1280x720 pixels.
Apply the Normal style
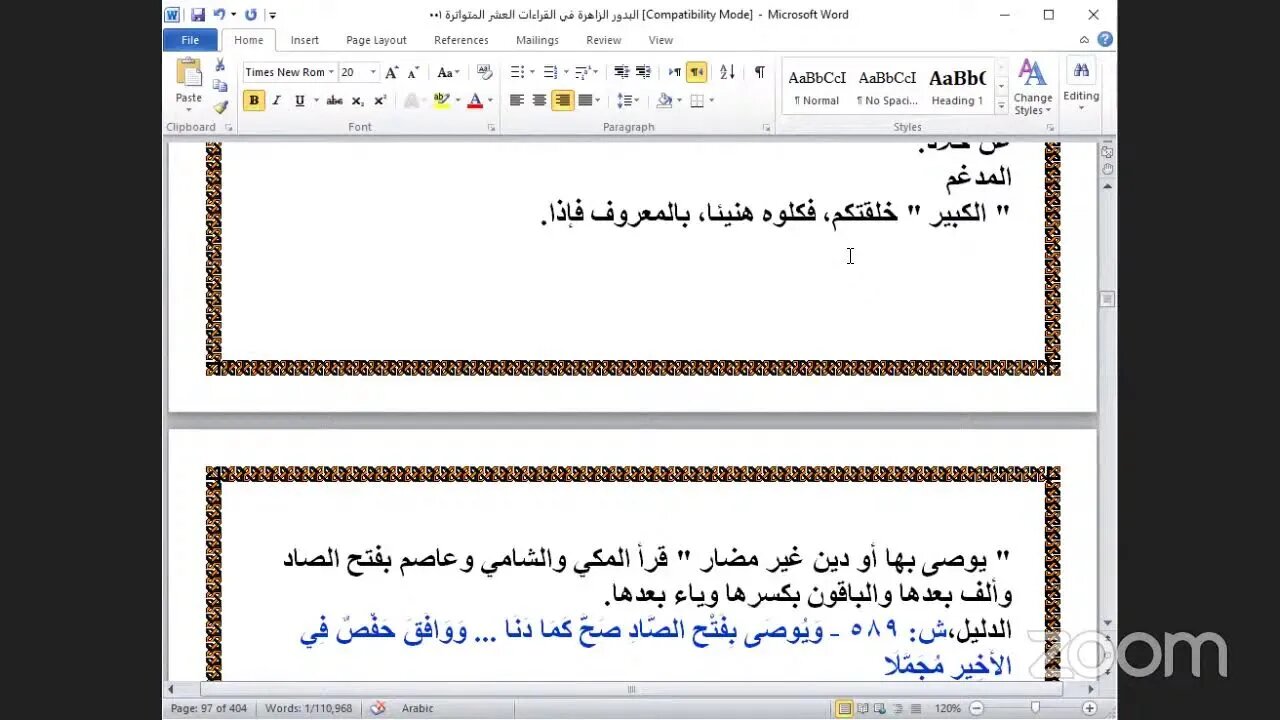coord(817,87)
